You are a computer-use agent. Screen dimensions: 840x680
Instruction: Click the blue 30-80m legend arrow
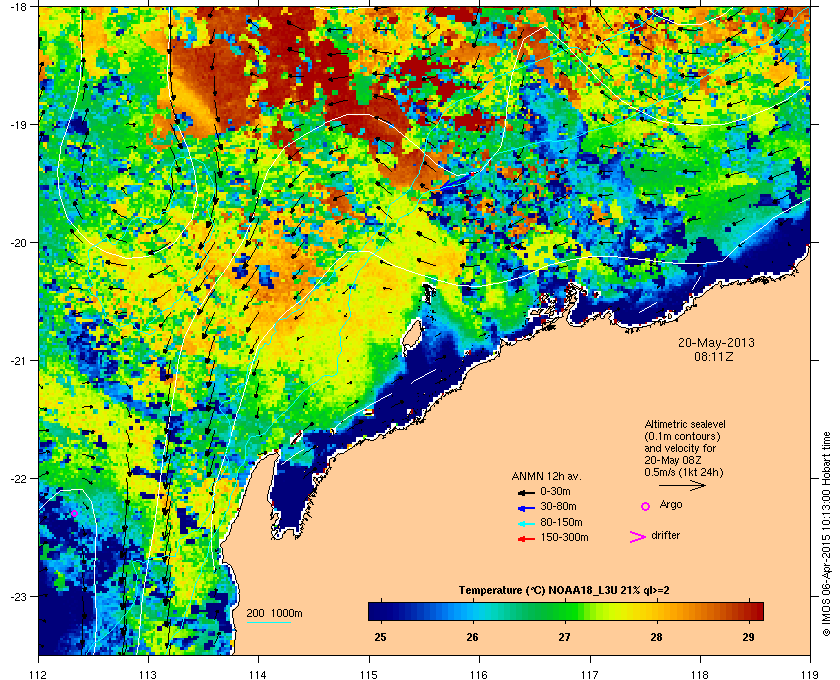coord(526,507)
